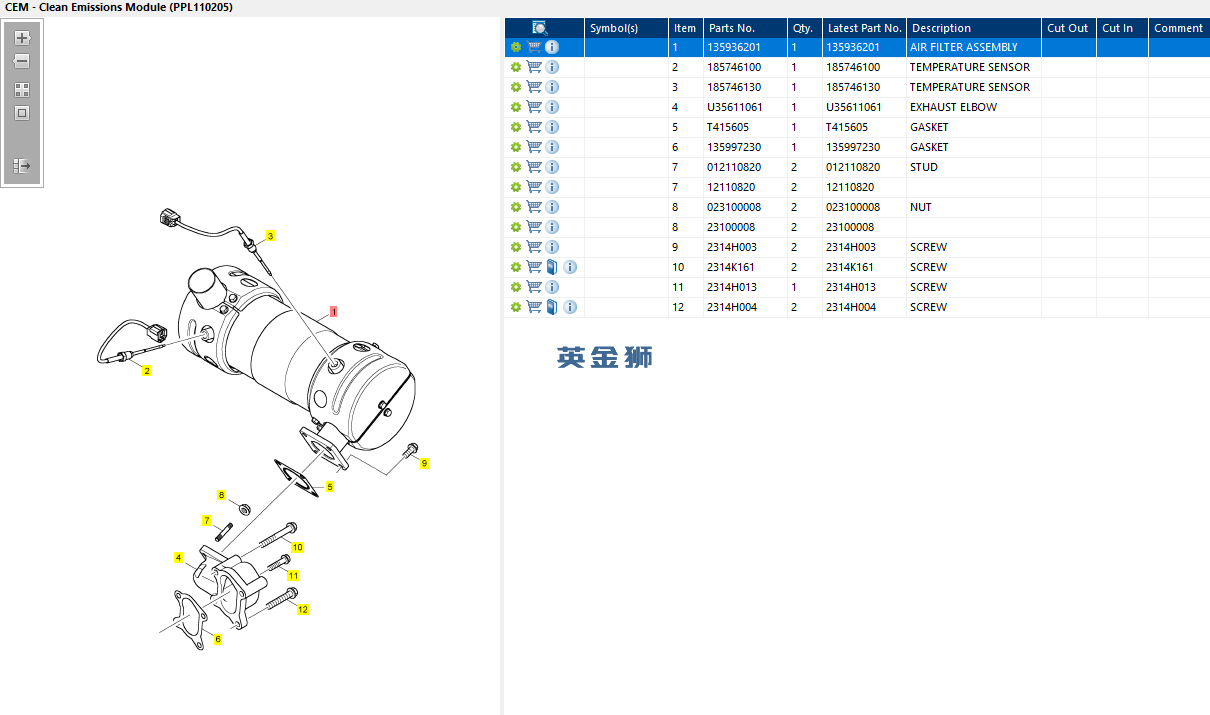The height and width of the screenshot is (715, 1210).
Task: Click the Description column header
Action: 974,28
